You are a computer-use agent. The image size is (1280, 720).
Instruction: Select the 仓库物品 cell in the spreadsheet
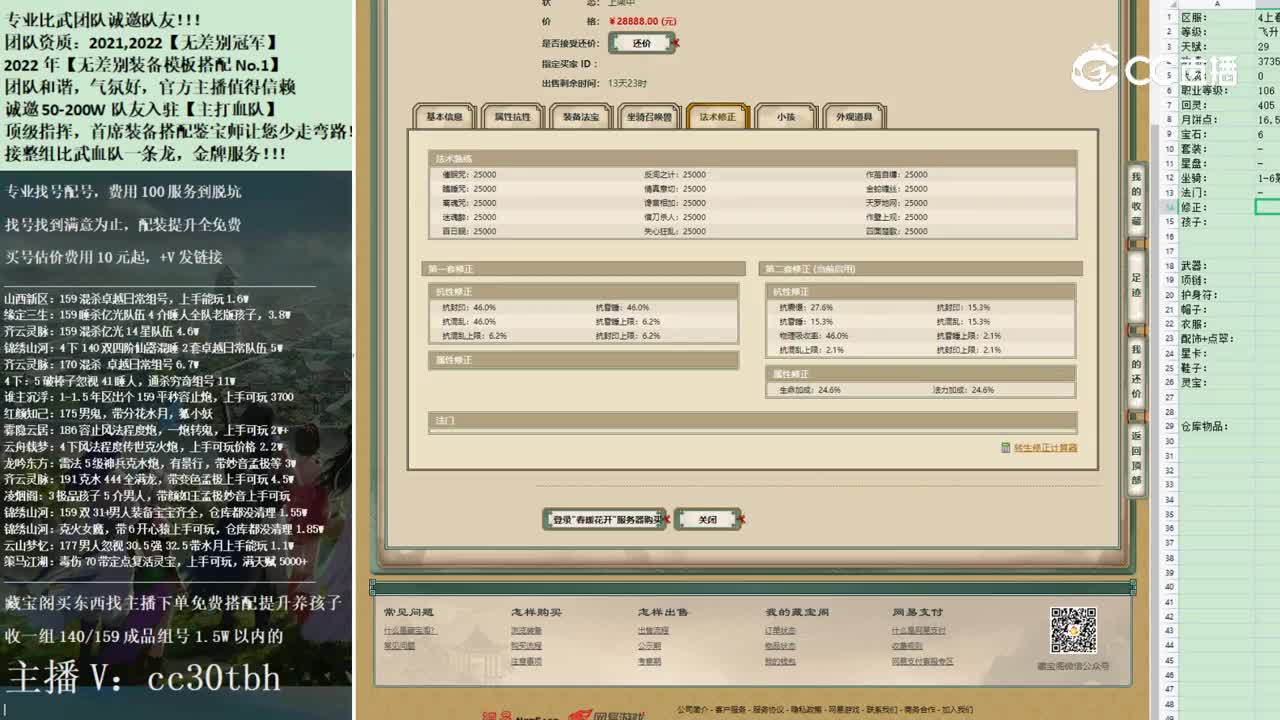(x=1216, y=427)
